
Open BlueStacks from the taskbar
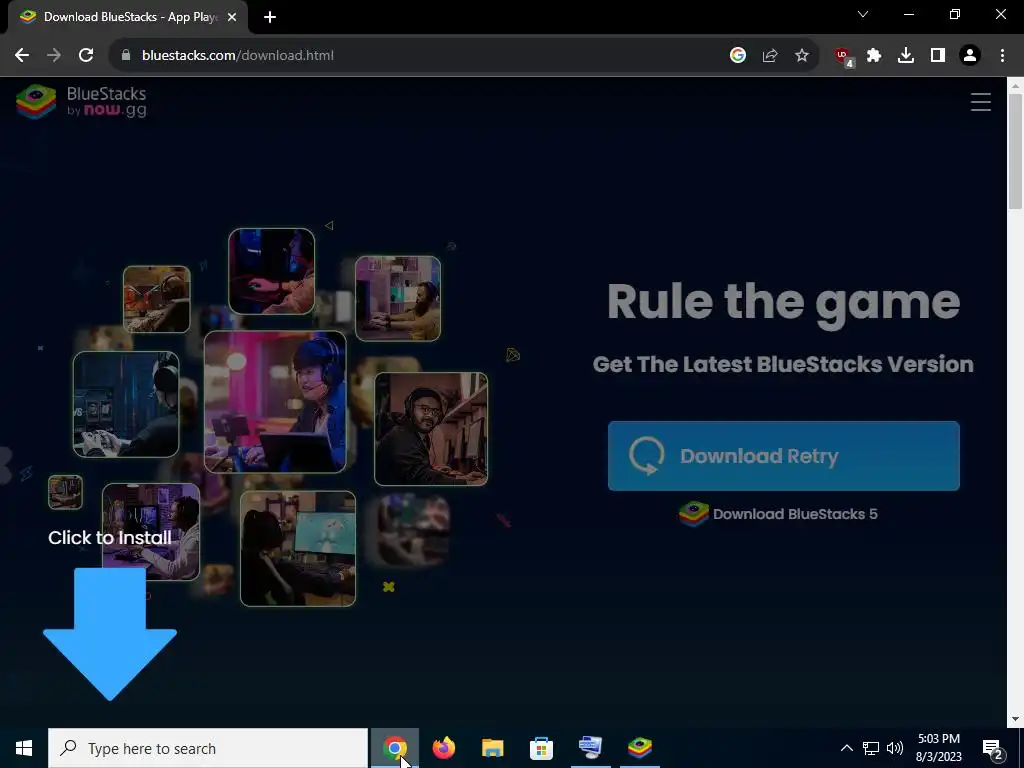coord(639,748)
